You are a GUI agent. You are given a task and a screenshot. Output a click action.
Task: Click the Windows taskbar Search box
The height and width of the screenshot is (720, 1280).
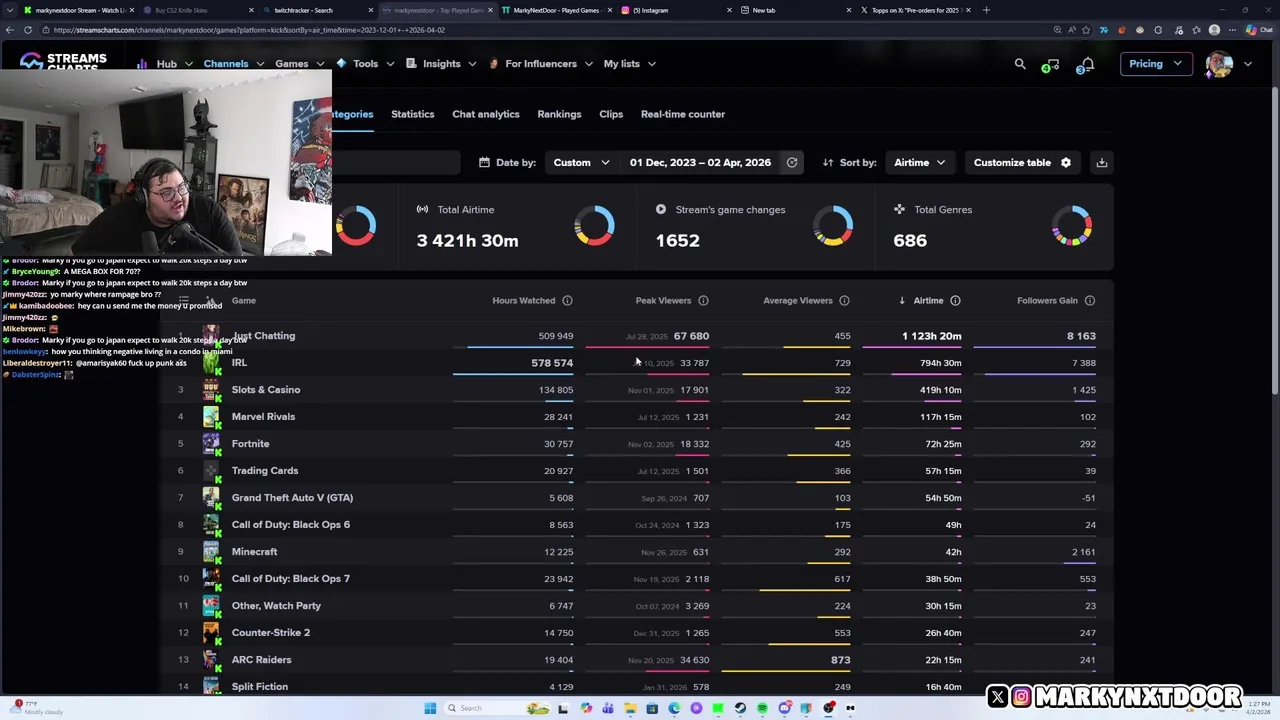pos(484,708)
